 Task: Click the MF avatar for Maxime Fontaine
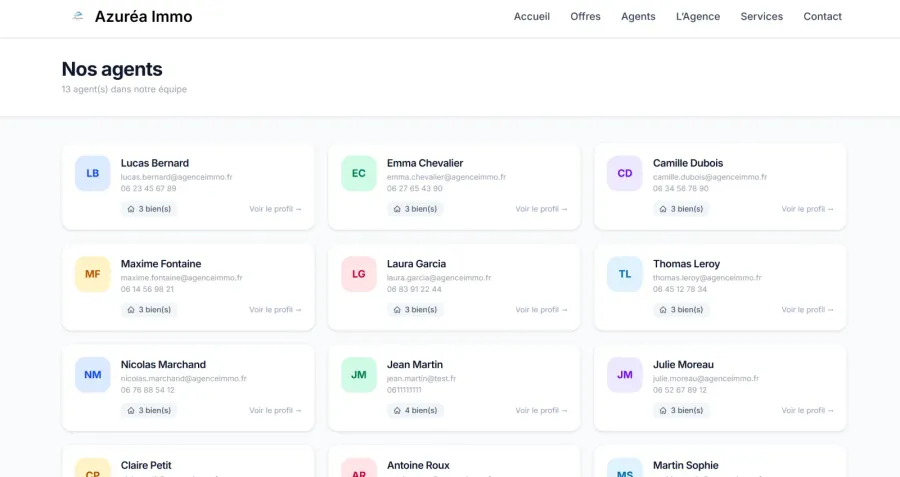click(x=92, y=274)
